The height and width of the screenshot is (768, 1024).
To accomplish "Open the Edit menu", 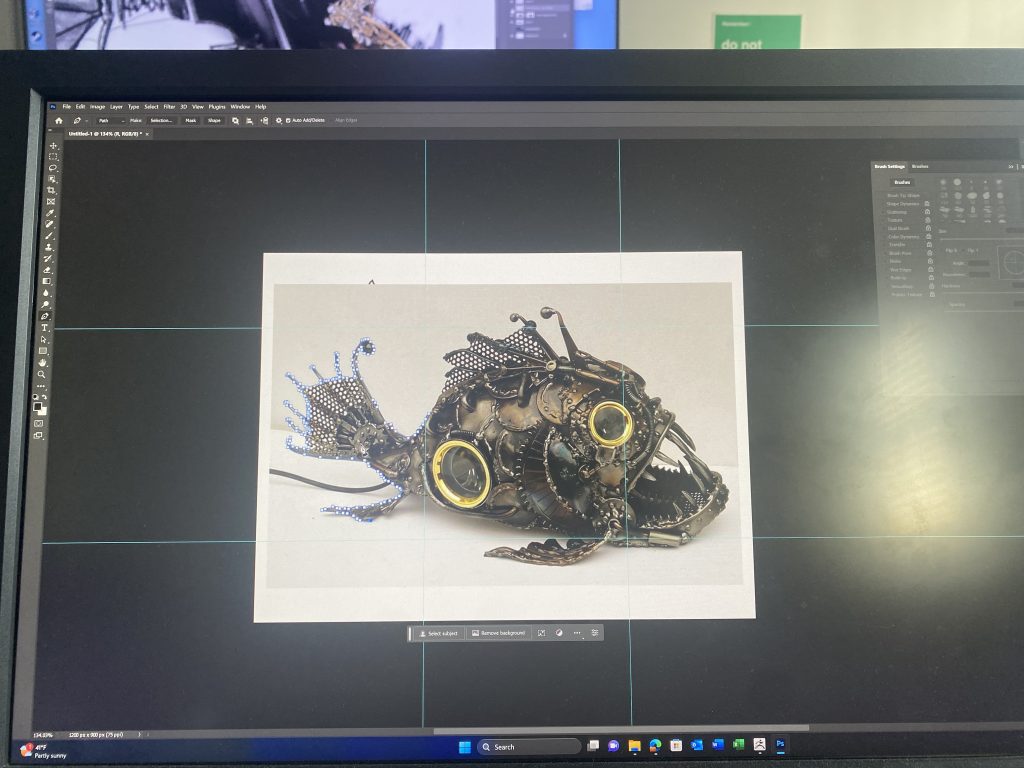I will coord(80,106).
